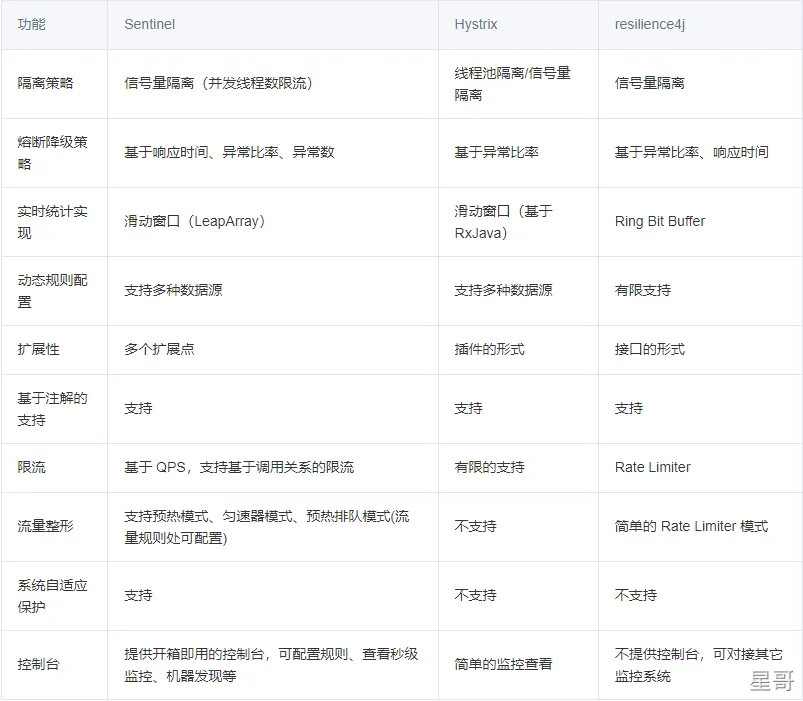The height and width of the screenshot is (701, 803).
Task: Click the 简单的 Rate Limiter 模式 cell
Action: (691, 526)
